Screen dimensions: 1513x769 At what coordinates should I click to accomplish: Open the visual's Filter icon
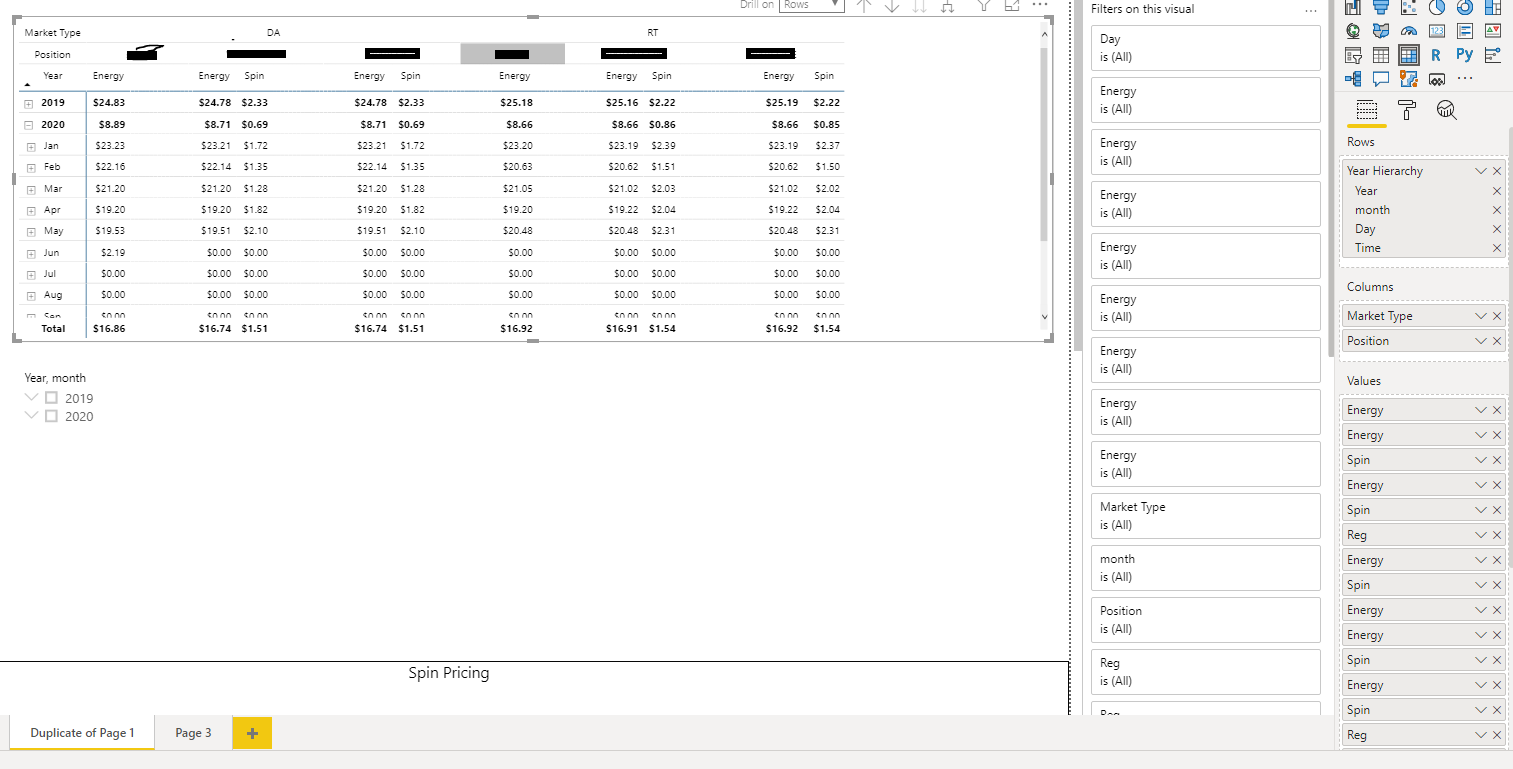(984, 6)
